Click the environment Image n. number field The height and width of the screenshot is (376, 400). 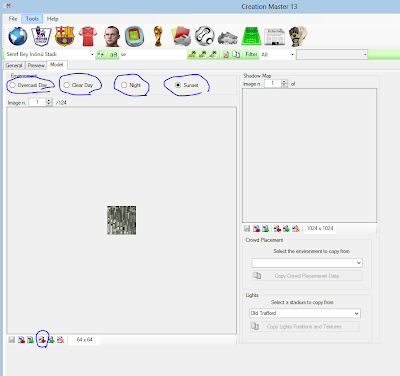tap(37, 102)
